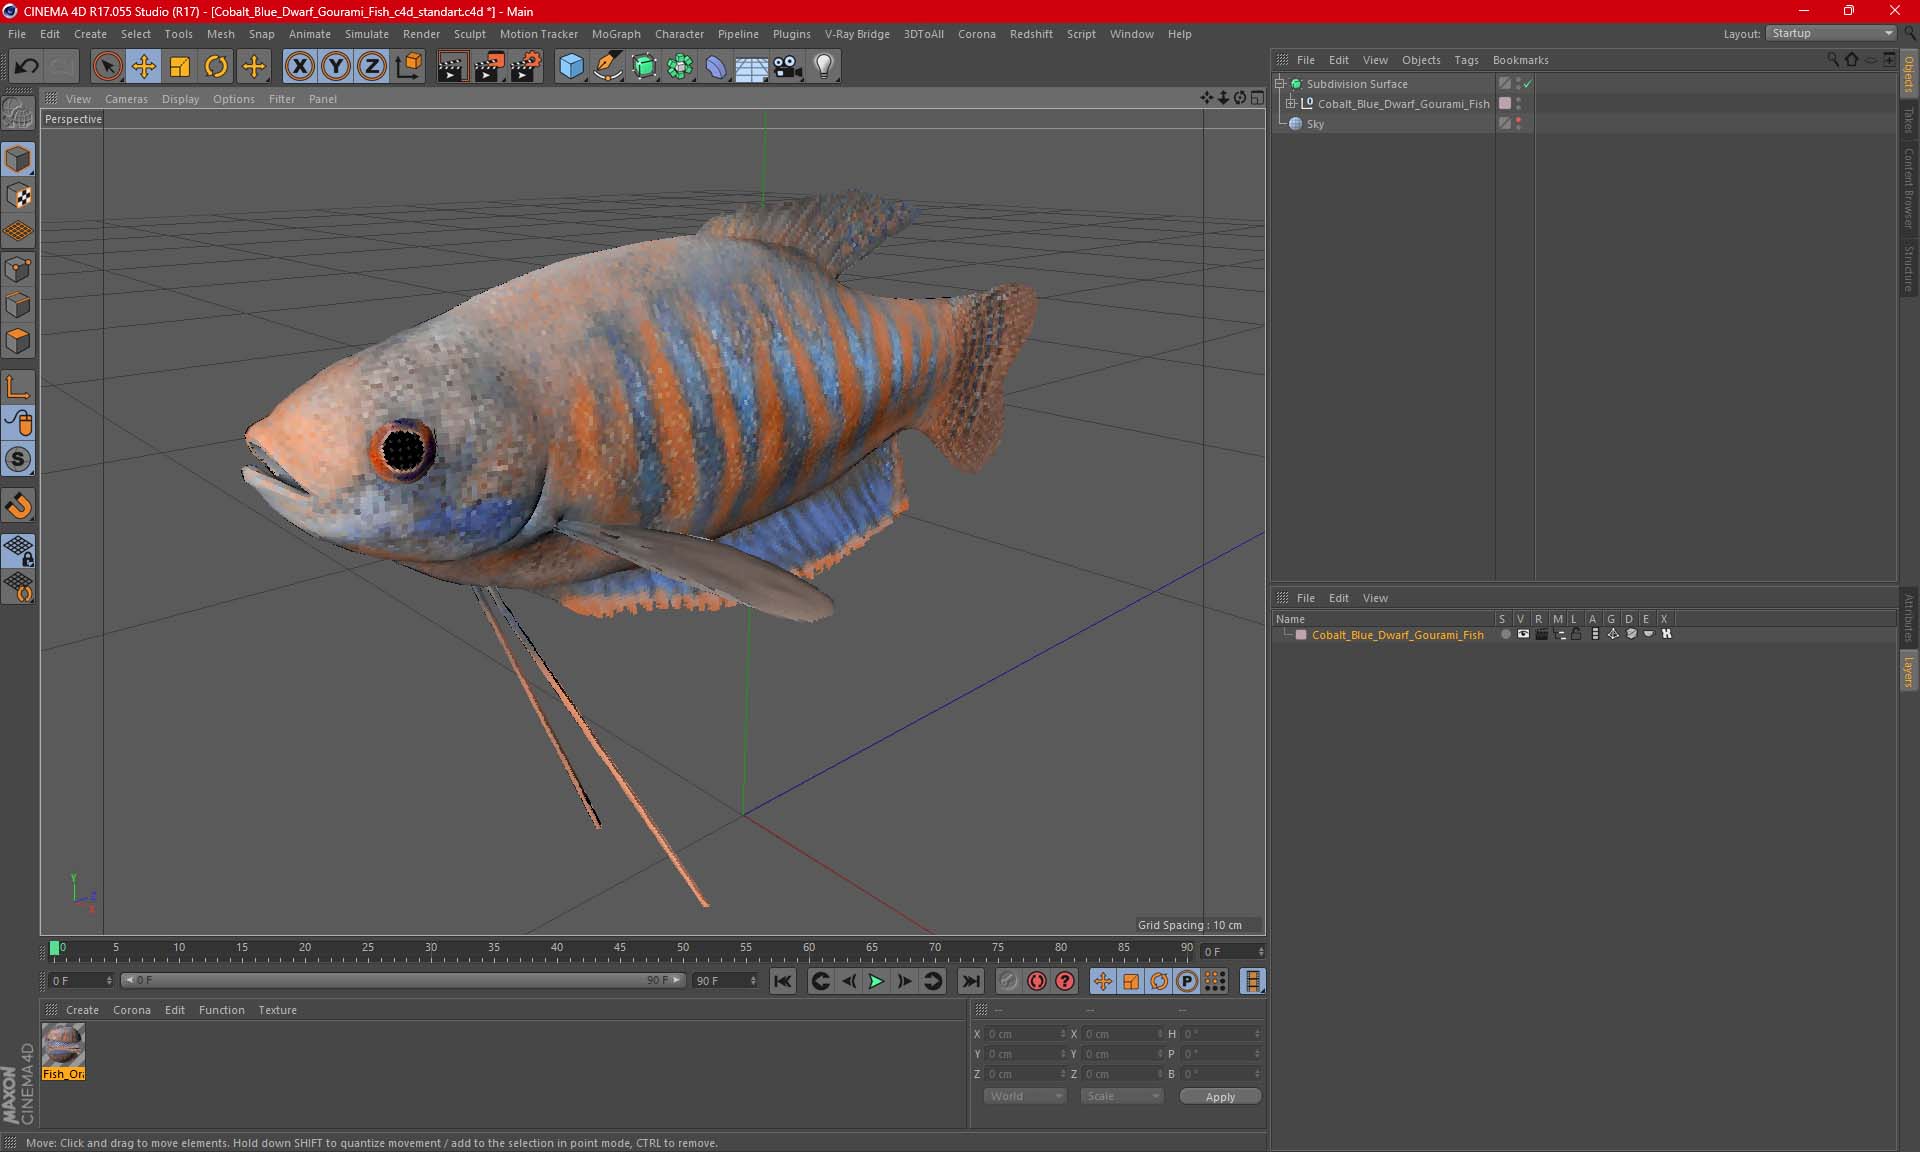The image size is (1920, 1152).
Task: Switch to Content Browser side tab
Action: pos(1908,188)
